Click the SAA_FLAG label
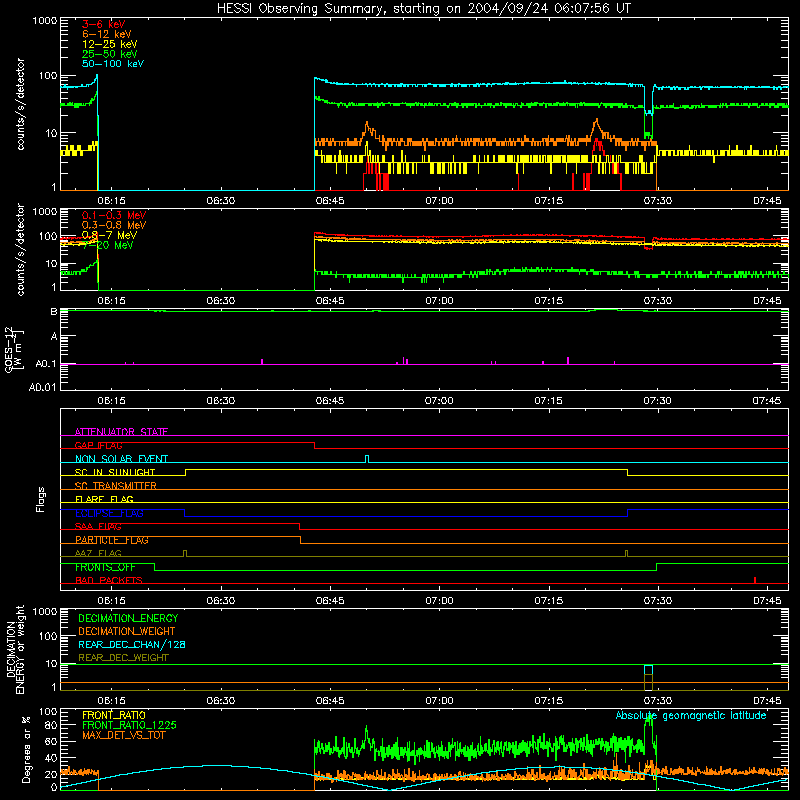 (98, 526)
